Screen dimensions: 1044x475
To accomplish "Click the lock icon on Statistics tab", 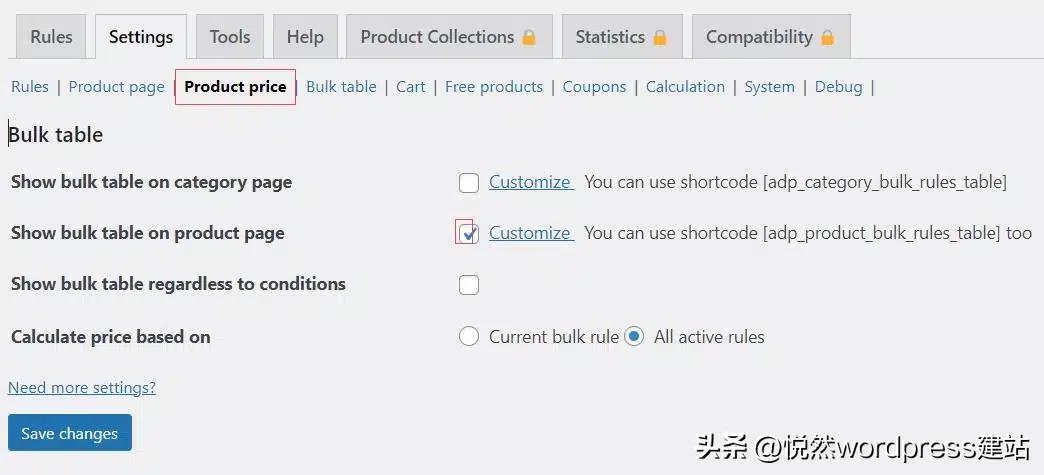I will point(660,38).
